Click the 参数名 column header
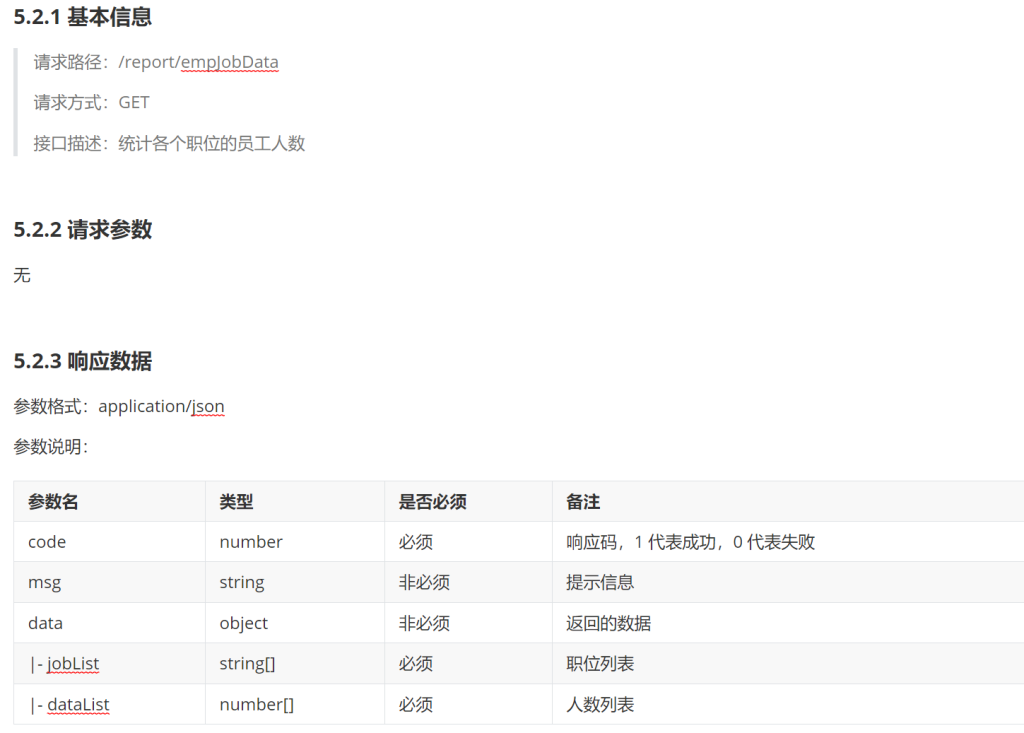The height and width of the screenshot is (733, 1024). [53, 502]
